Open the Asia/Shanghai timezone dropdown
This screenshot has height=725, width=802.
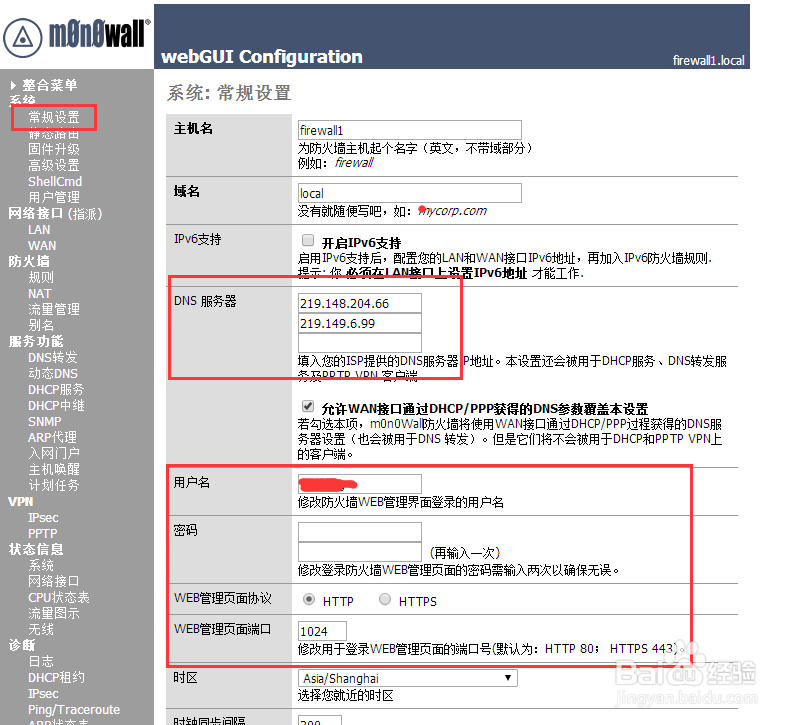406,677
